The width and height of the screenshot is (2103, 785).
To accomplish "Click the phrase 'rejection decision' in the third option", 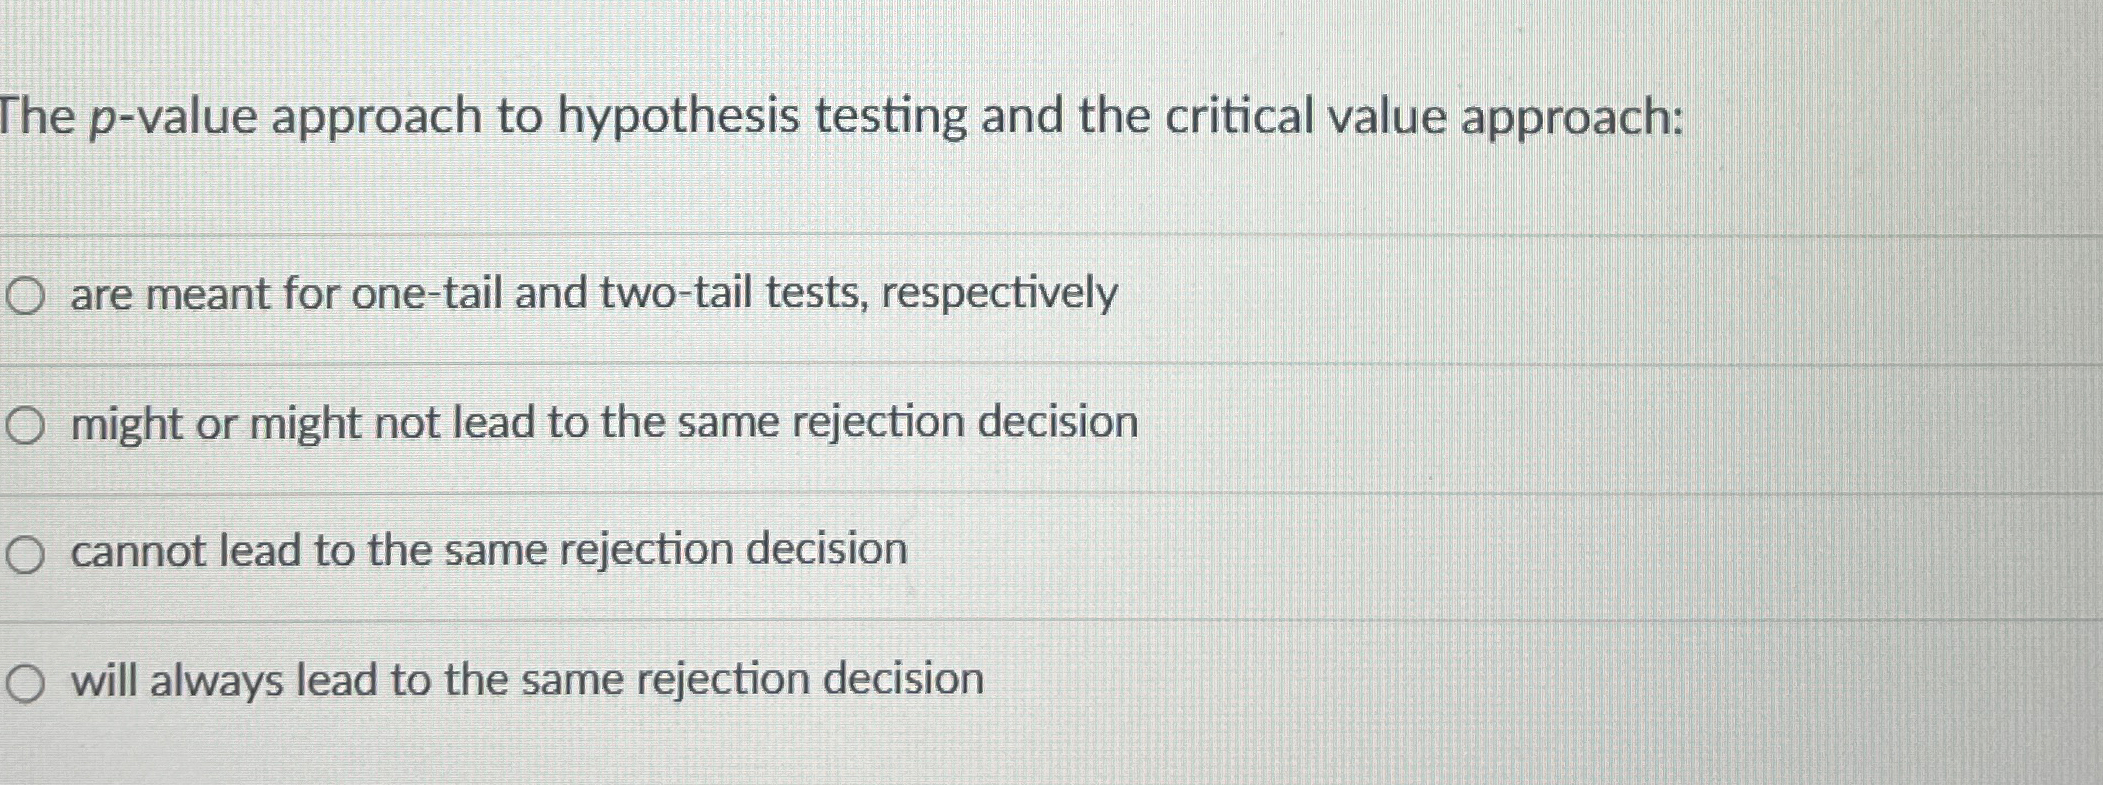I will [x=734, y=549].
